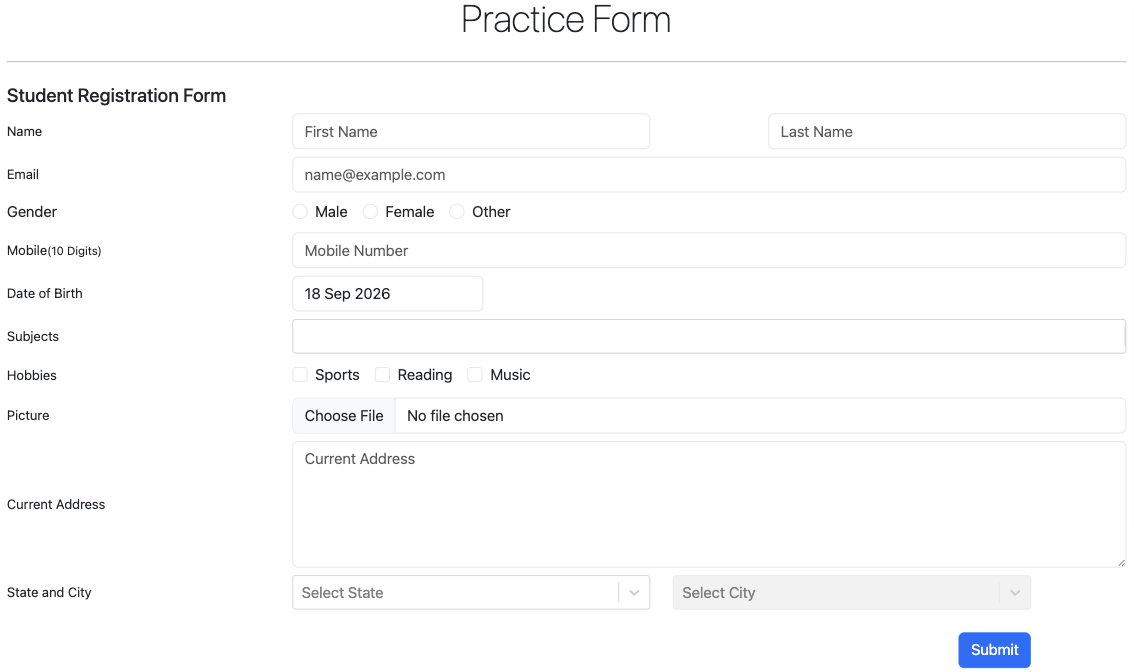The width and height of the screenshot is (1134, 672).
Task: Click the Email row label
Action: (x=23, y=174)
